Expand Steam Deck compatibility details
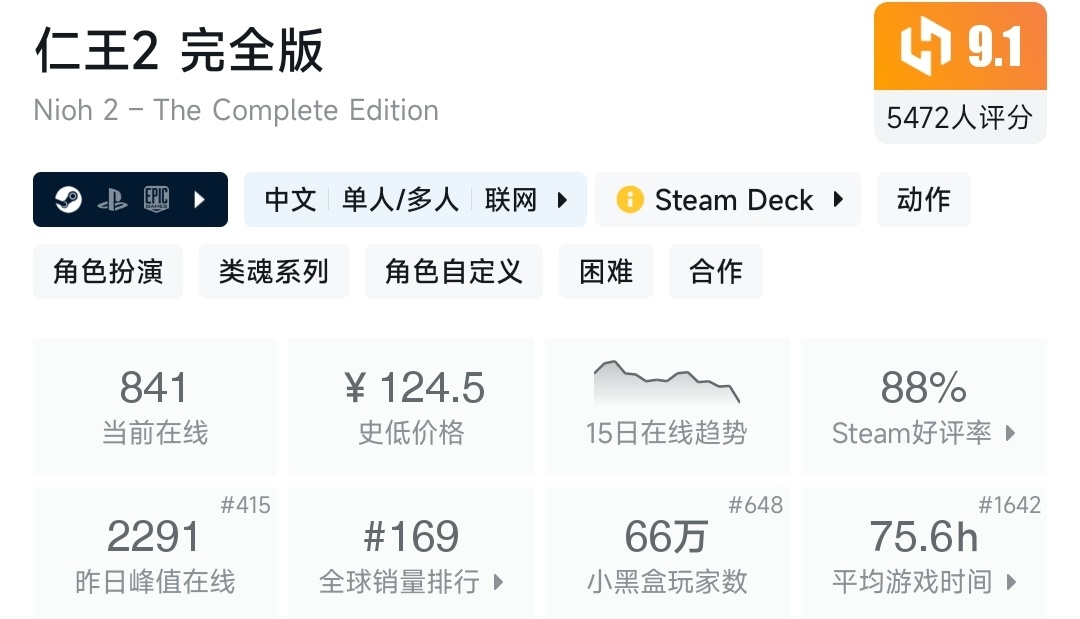The height and width of the screenshot is (619, 1080). pos(838,200)
